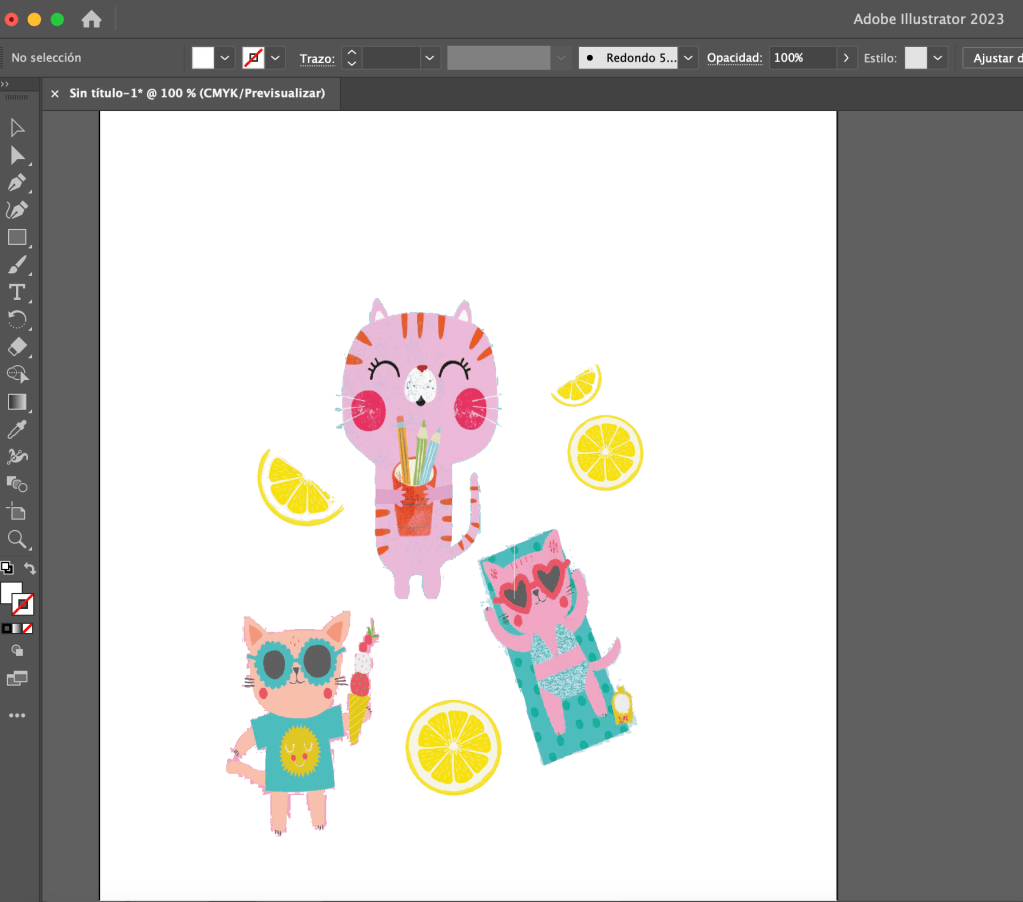The width and height of the screenshot is (1023, 902).
Task: Reset to default fill and stroke
Action: (x=7, y=568)
